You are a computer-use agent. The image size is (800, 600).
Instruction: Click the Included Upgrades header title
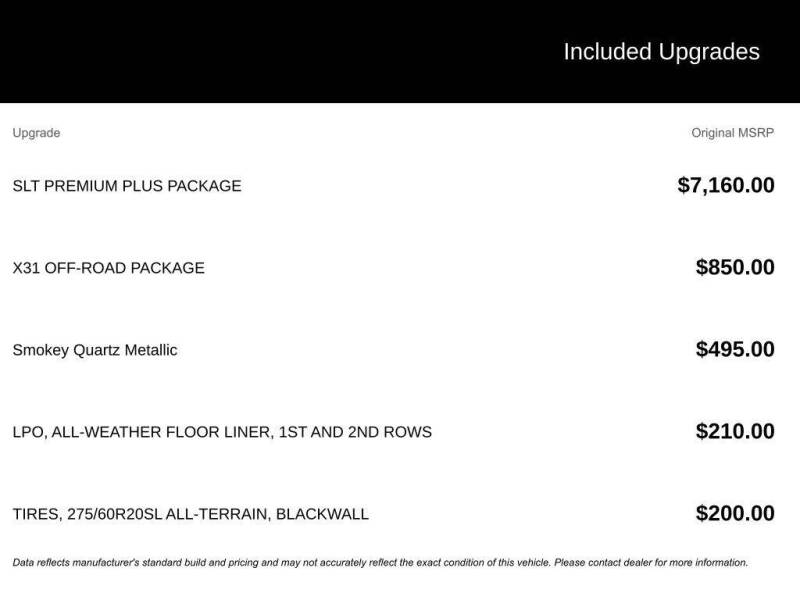tap(661, 52)
